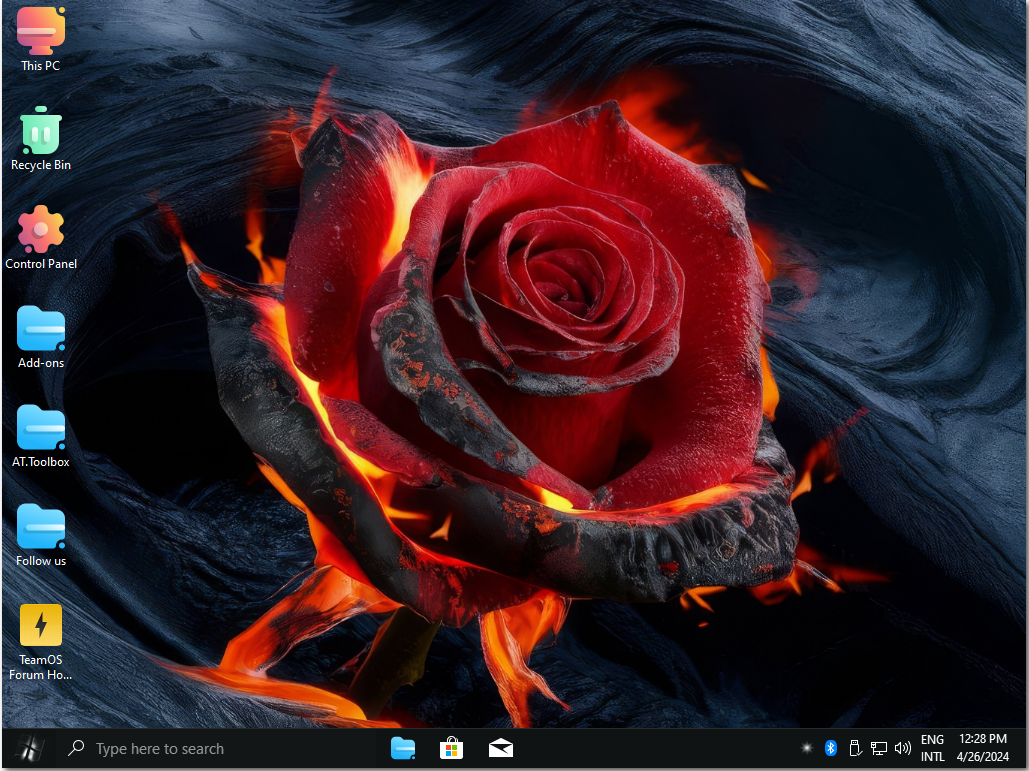Click the star-shaped tray icon

[806, 748]
